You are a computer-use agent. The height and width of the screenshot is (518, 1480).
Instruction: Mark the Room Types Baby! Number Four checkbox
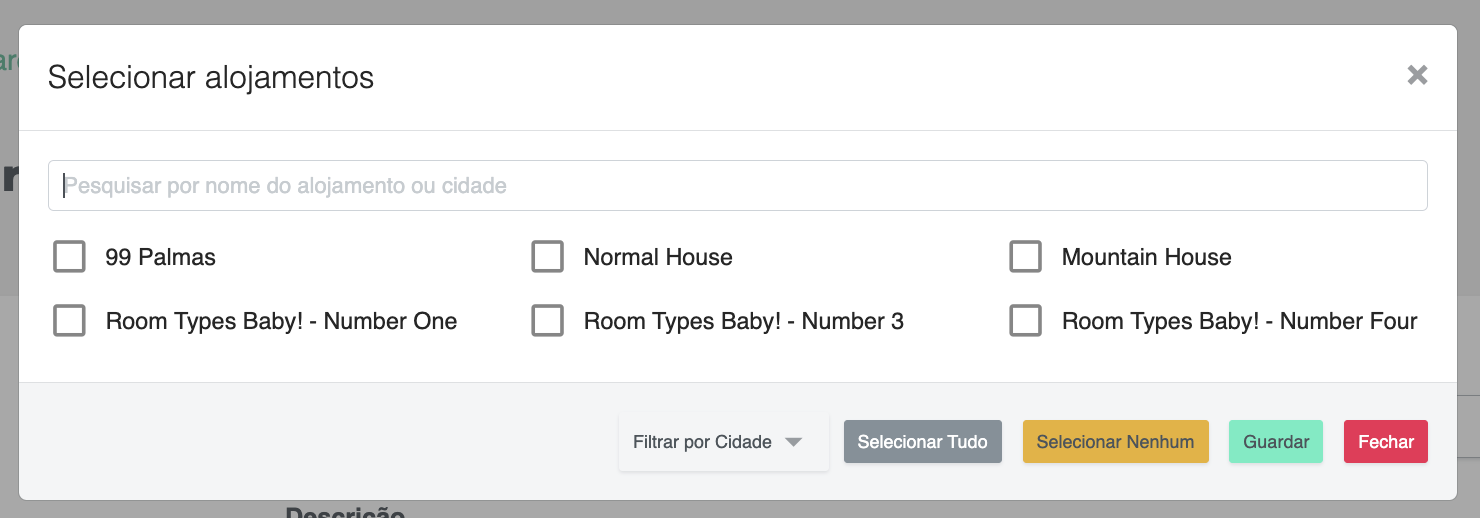click(x=1025, y=321)
